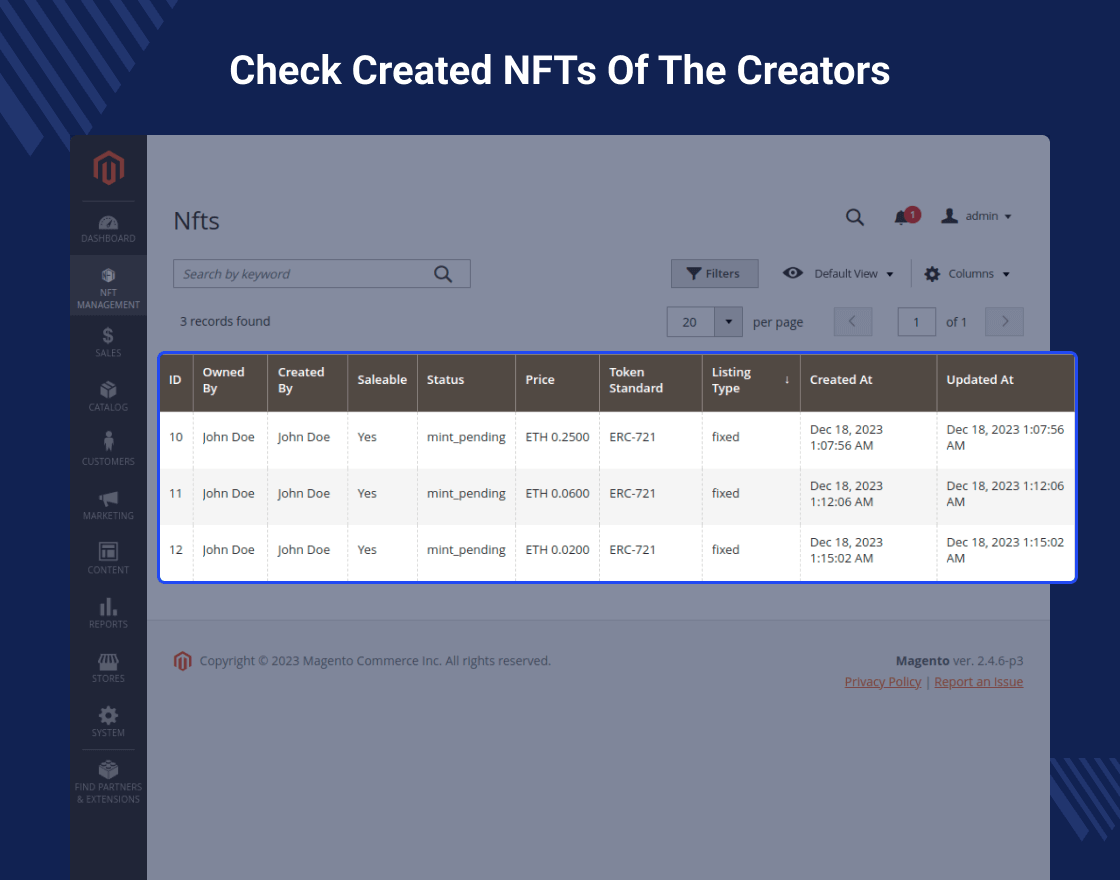The width and height of the screenshot is (1120, 880).
Task: Open the Default View dropdown
Action: click(838, 274)
